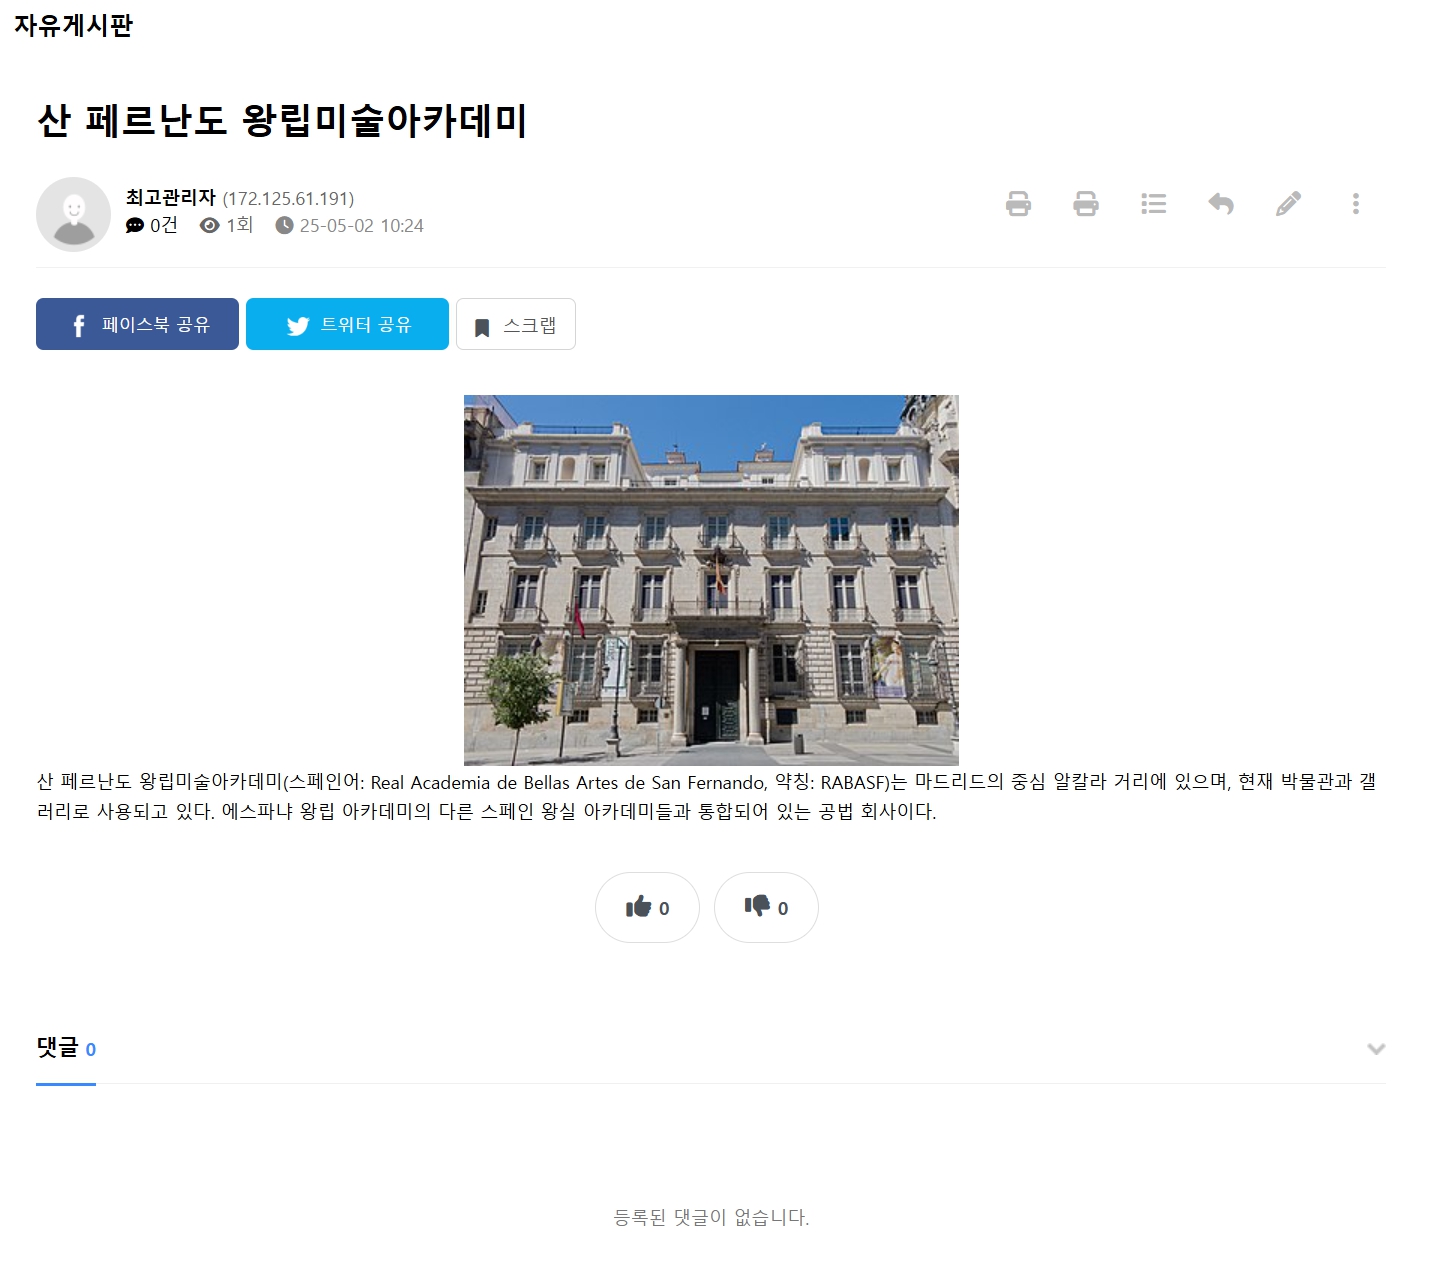Open the three-dot more options menu
The image size is (1429, 1278).
pyautogui.click(x=1355, y=204)
